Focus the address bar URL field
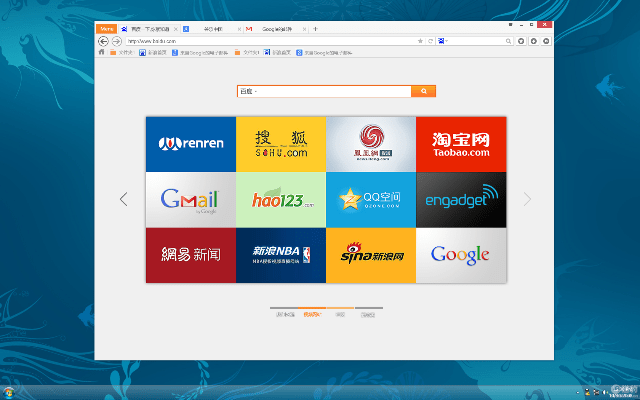The height and width of the screenshot is (400, 640). coord(269,41)
